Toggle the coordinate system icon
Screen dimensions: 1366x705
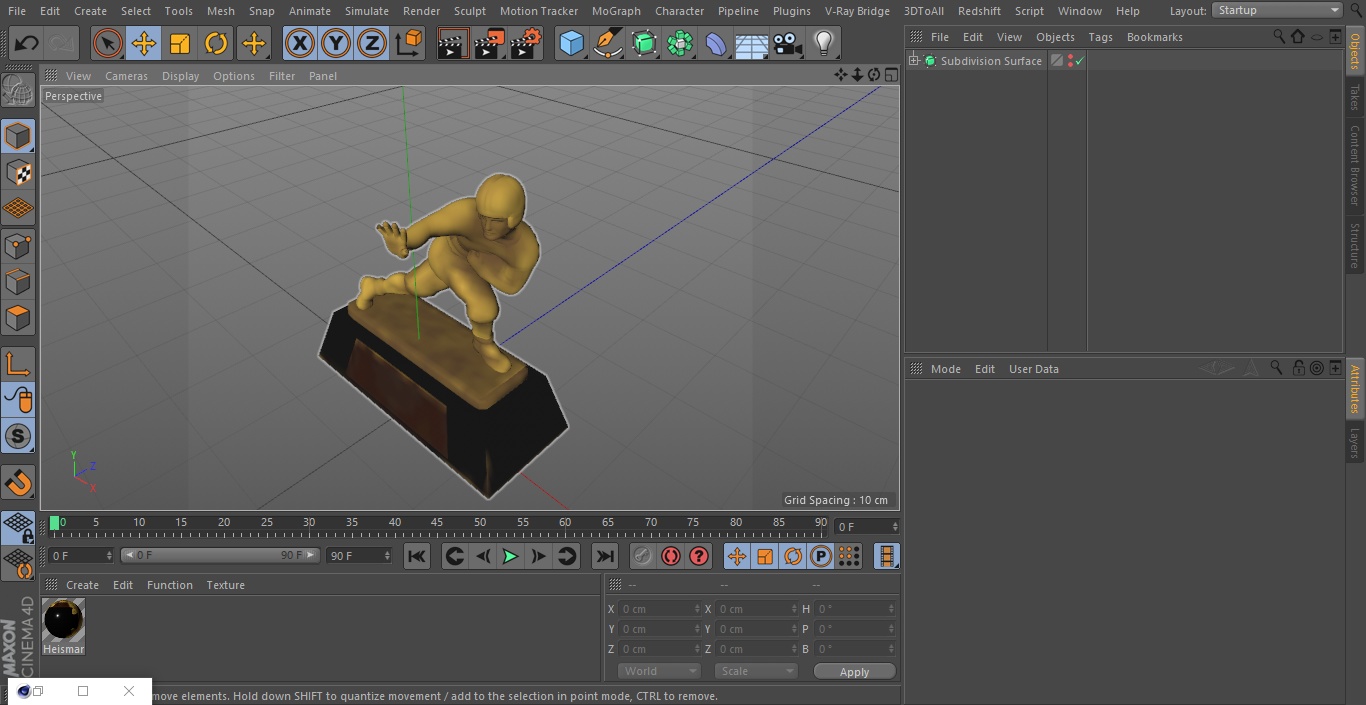[x=409, y=43]
